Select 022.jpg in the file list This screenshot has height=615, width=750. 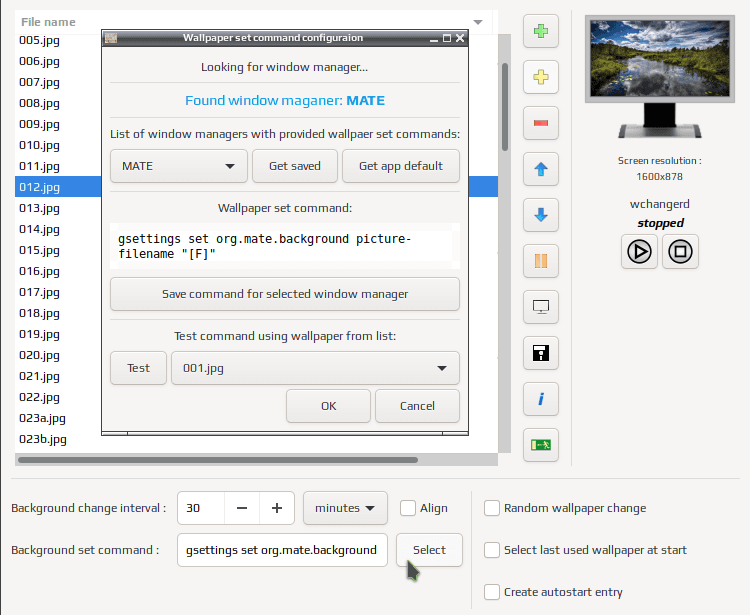40,397
